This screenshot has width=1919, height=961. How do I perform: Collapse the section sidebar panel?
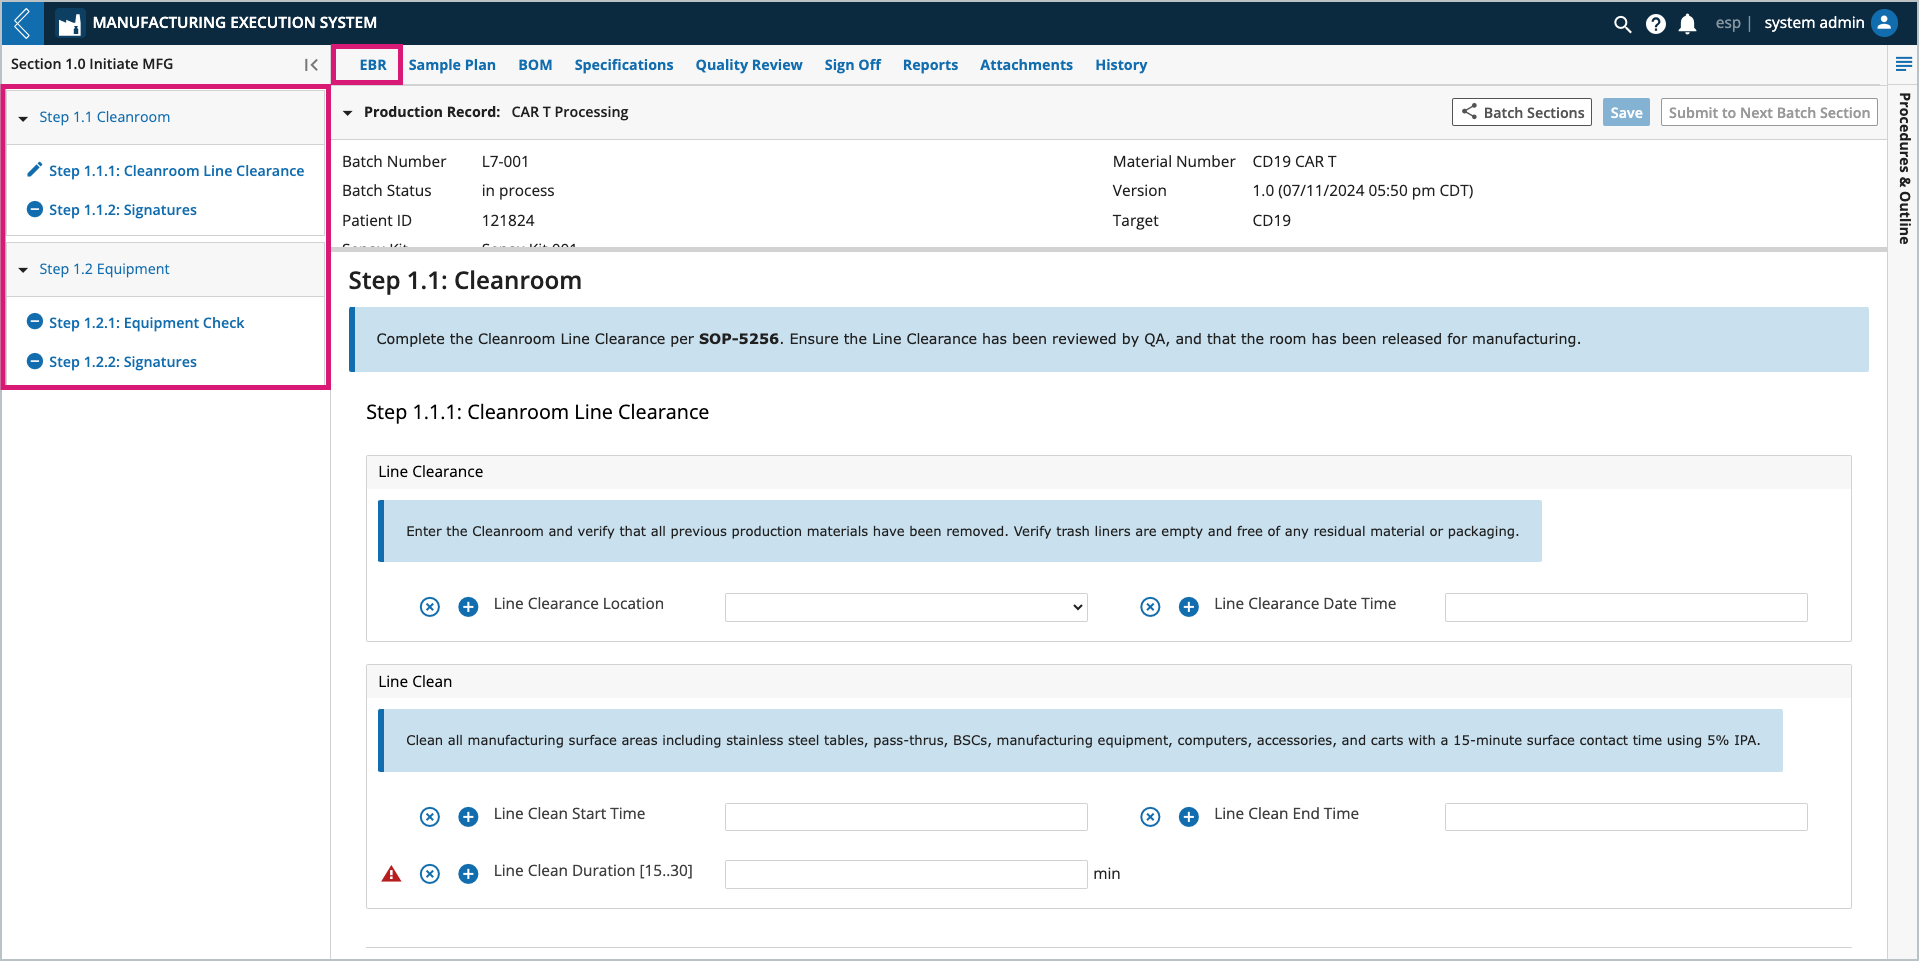pyautogui.click(x=311, y=65)
